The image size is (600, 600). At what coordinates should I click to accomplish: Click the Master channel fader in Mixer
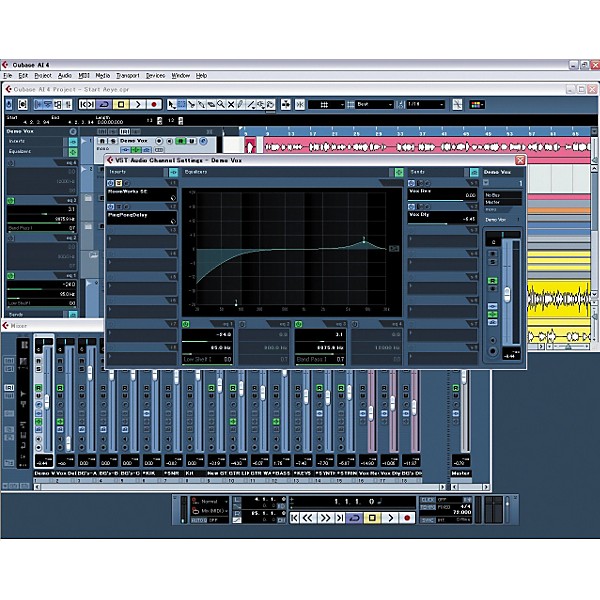click(464, 377)
